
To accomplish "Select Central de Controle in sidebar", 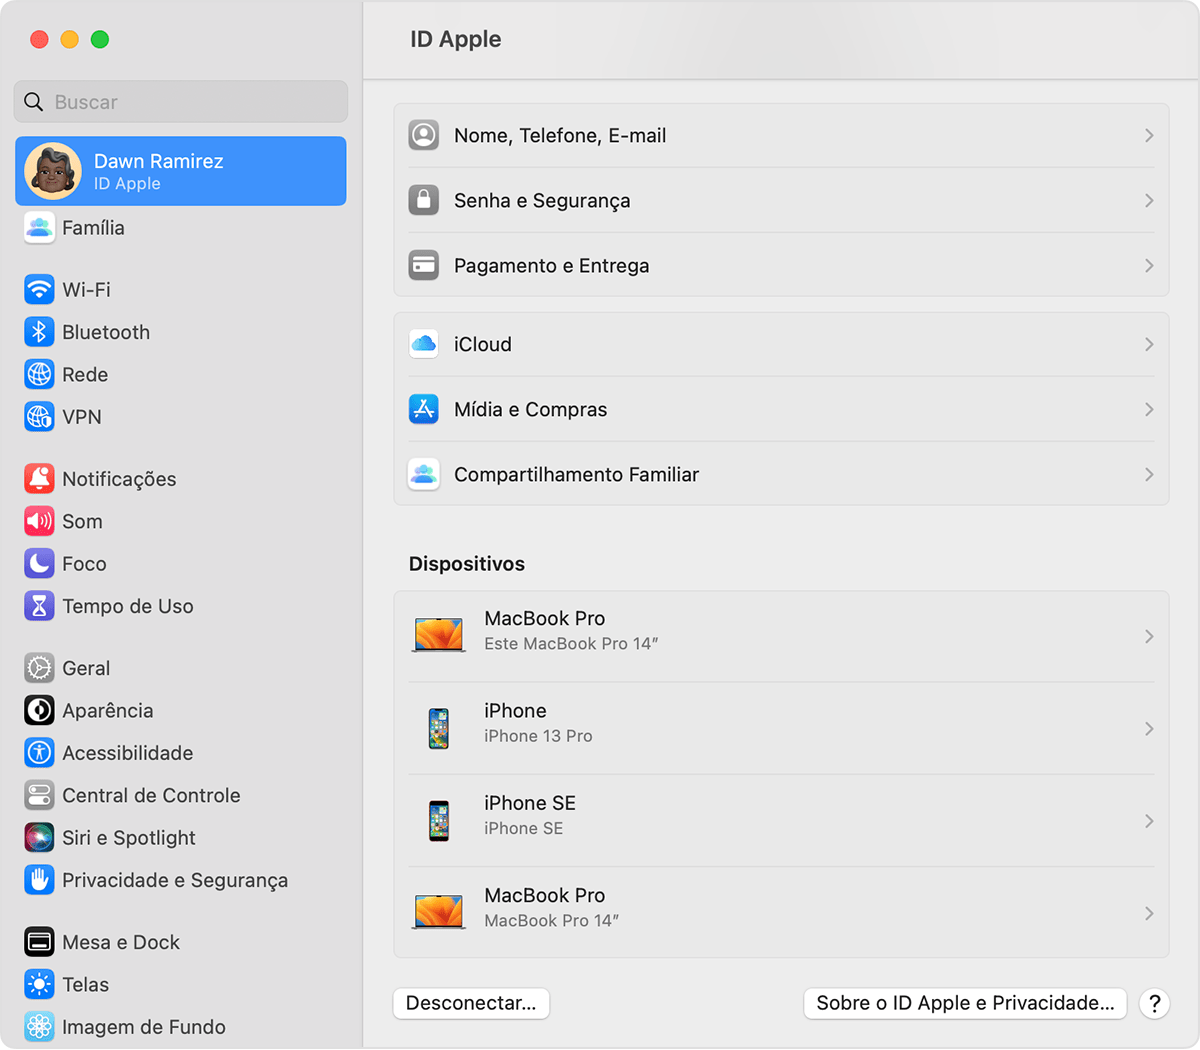I will click(150, 796).
